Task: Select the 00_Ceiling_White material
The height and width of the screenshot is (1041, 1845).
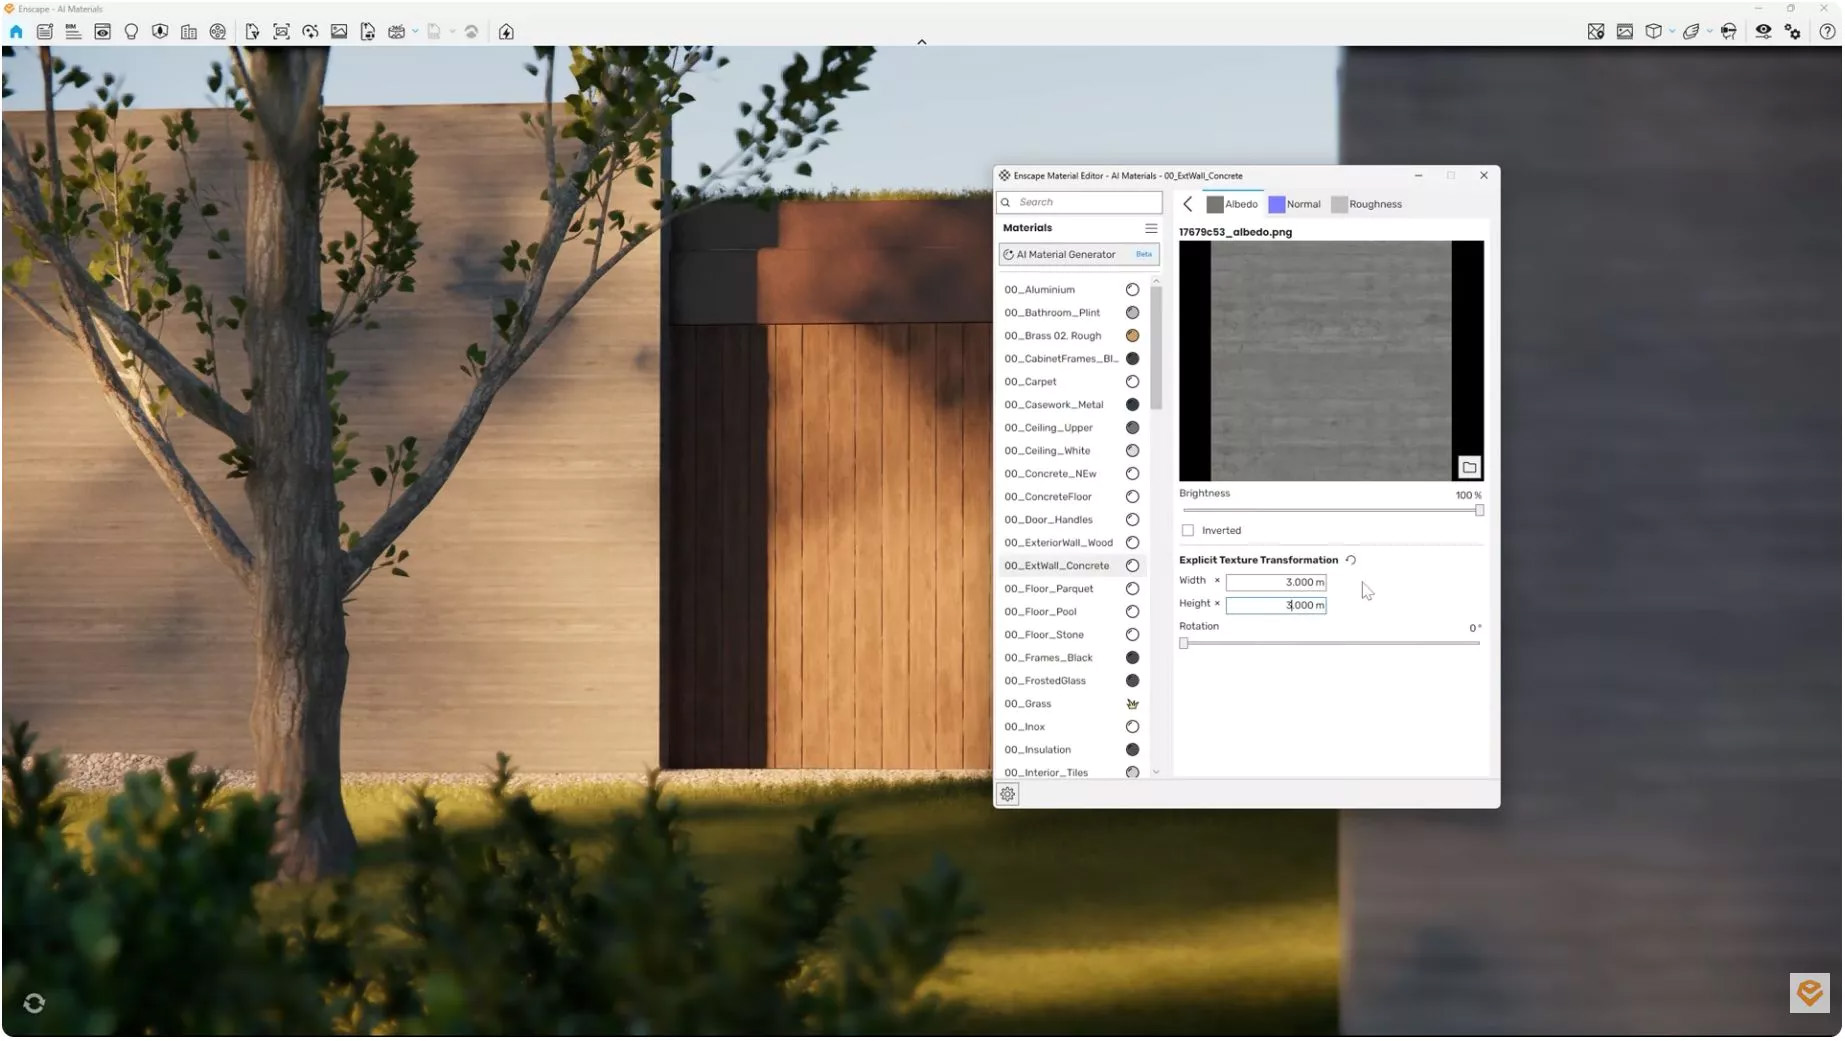Action: (x=1072, y=451)
